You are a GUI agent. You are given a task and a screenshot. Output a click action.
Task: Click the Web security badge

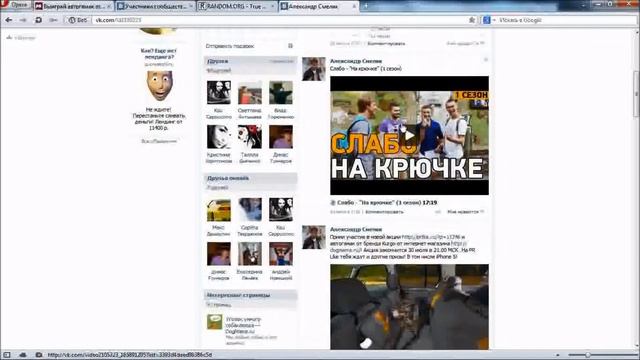pos(78,20)
